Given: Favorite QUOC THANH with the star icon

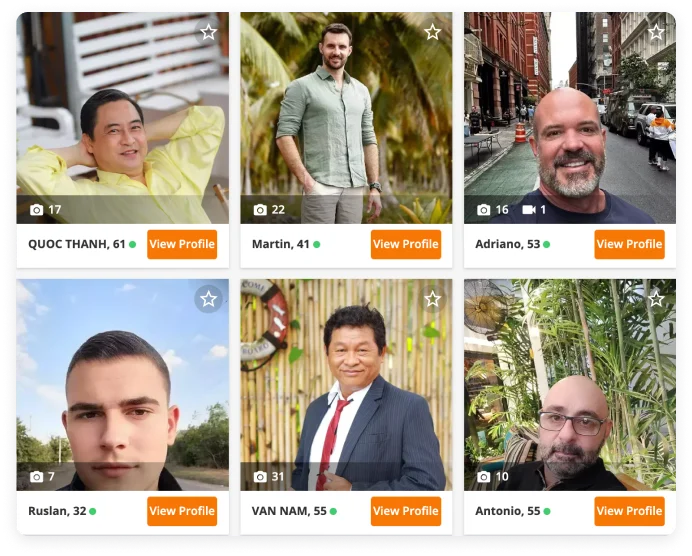Looking at the screenshot, I should coord(208,32).
